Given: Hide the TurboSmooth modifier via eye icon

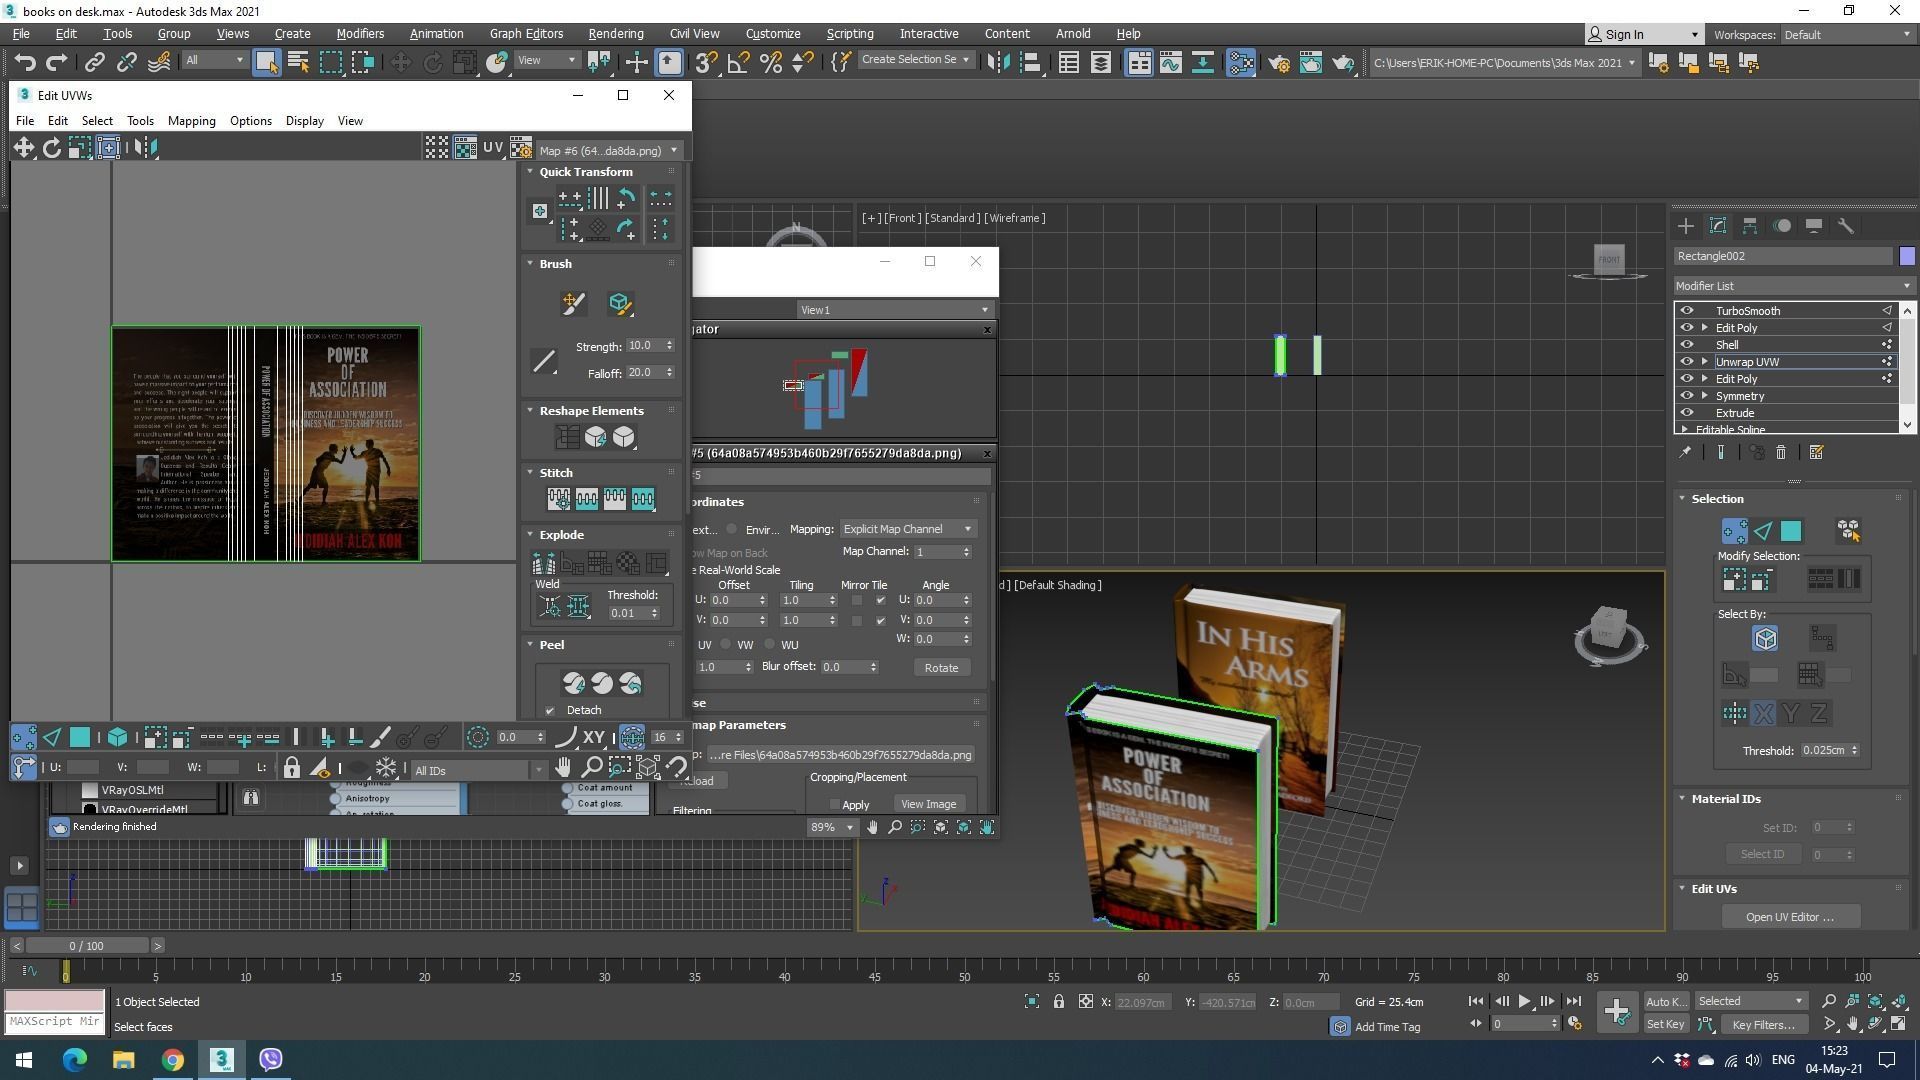Looking at the screenshot, I should coord(1687,311).
